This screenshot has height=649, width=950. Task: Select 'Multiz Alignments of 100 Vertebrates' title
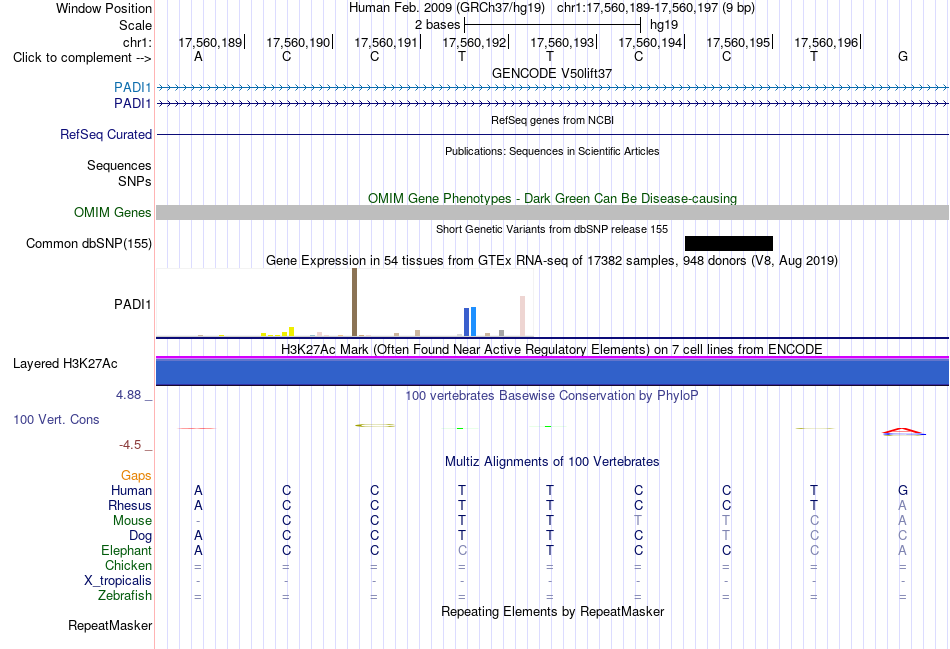[552, 462]
